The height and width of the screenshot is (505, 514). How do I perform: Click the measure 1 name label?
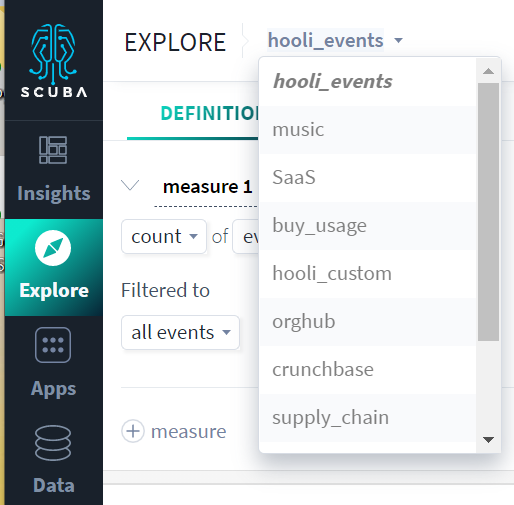pyautogui.click(x=207, y=187)
